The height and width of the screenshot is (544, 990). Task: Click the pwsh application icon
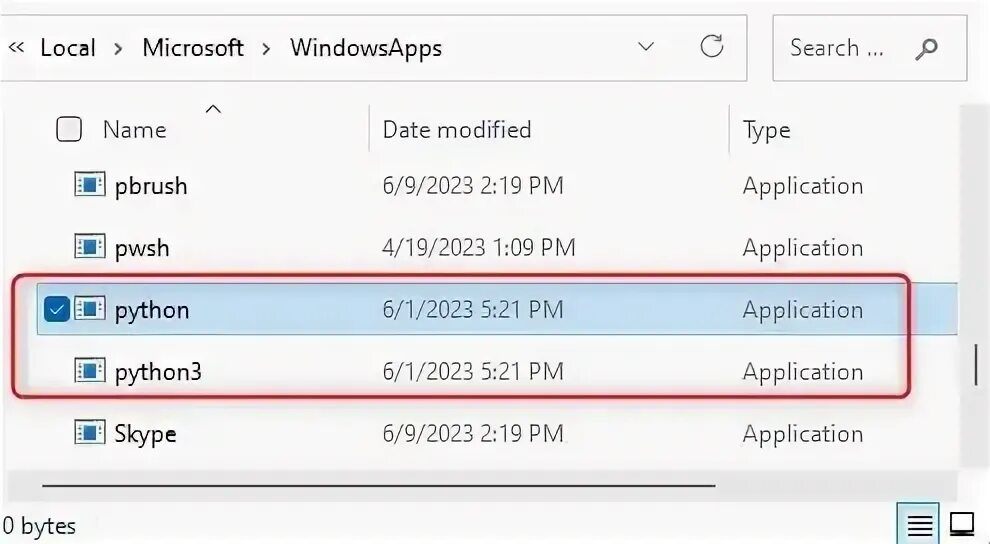pos(90,247)
